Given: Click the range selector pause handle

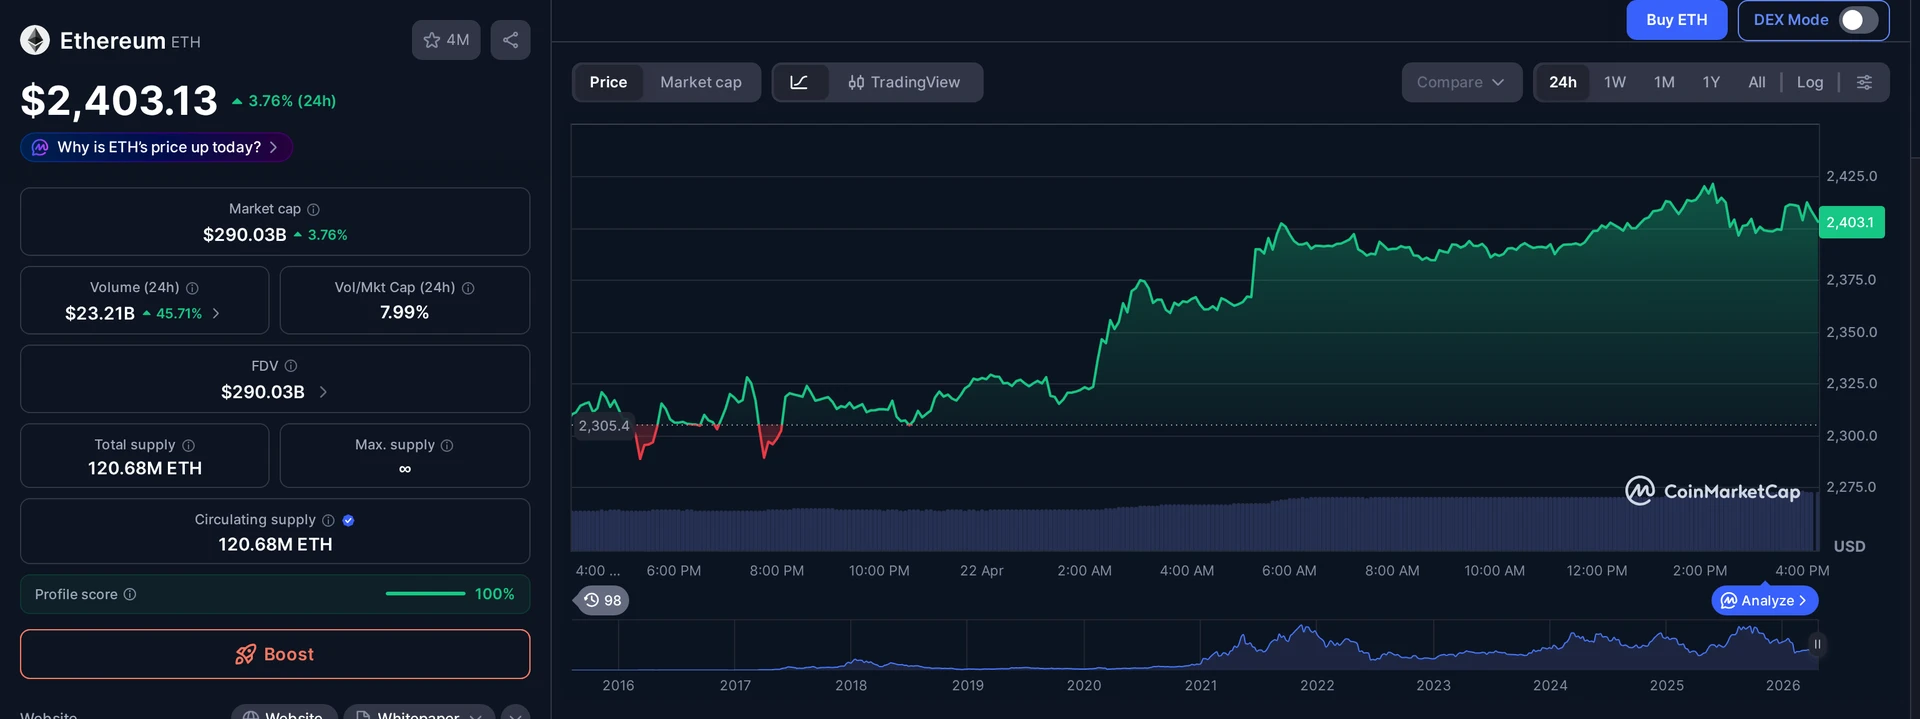Looking at the screenshot, I should 1817,644.
